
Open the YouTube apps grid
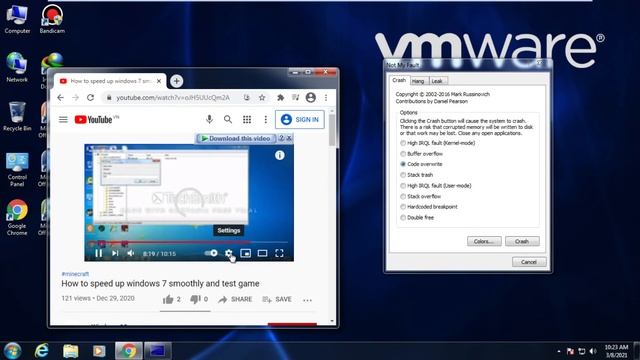pyautogui.click(x=247, y=119)
